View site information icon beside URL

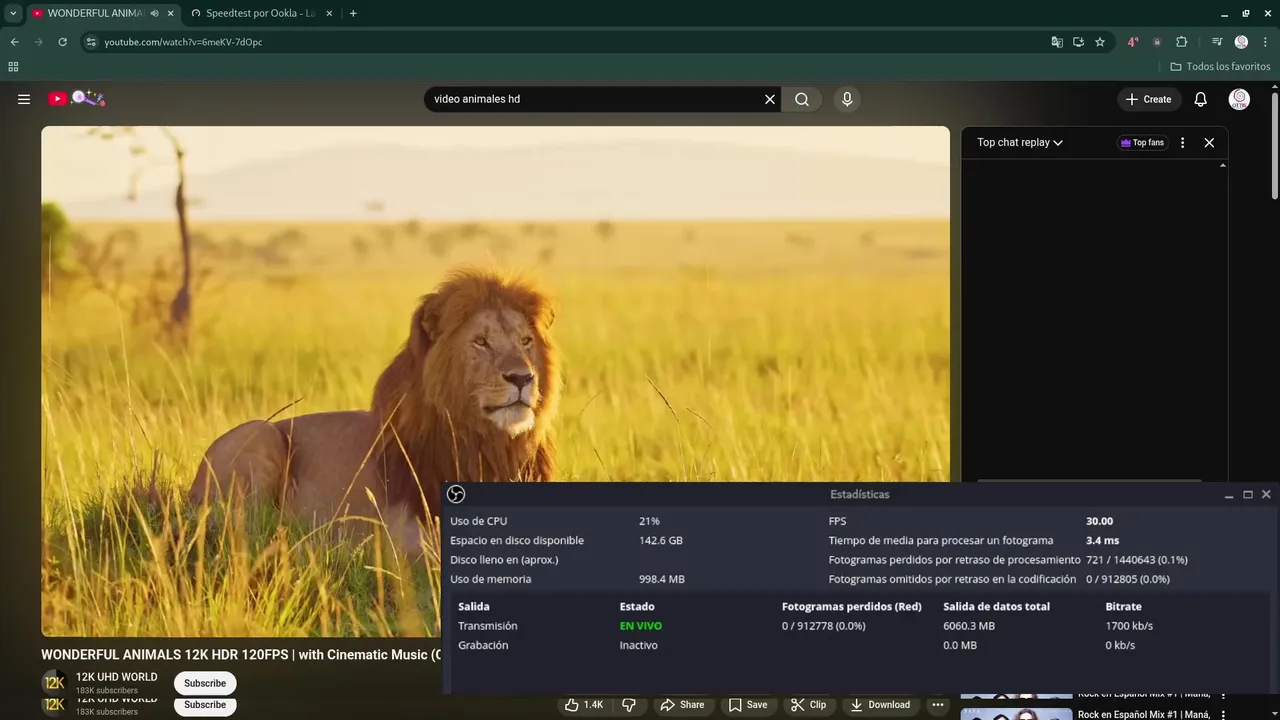90,42
